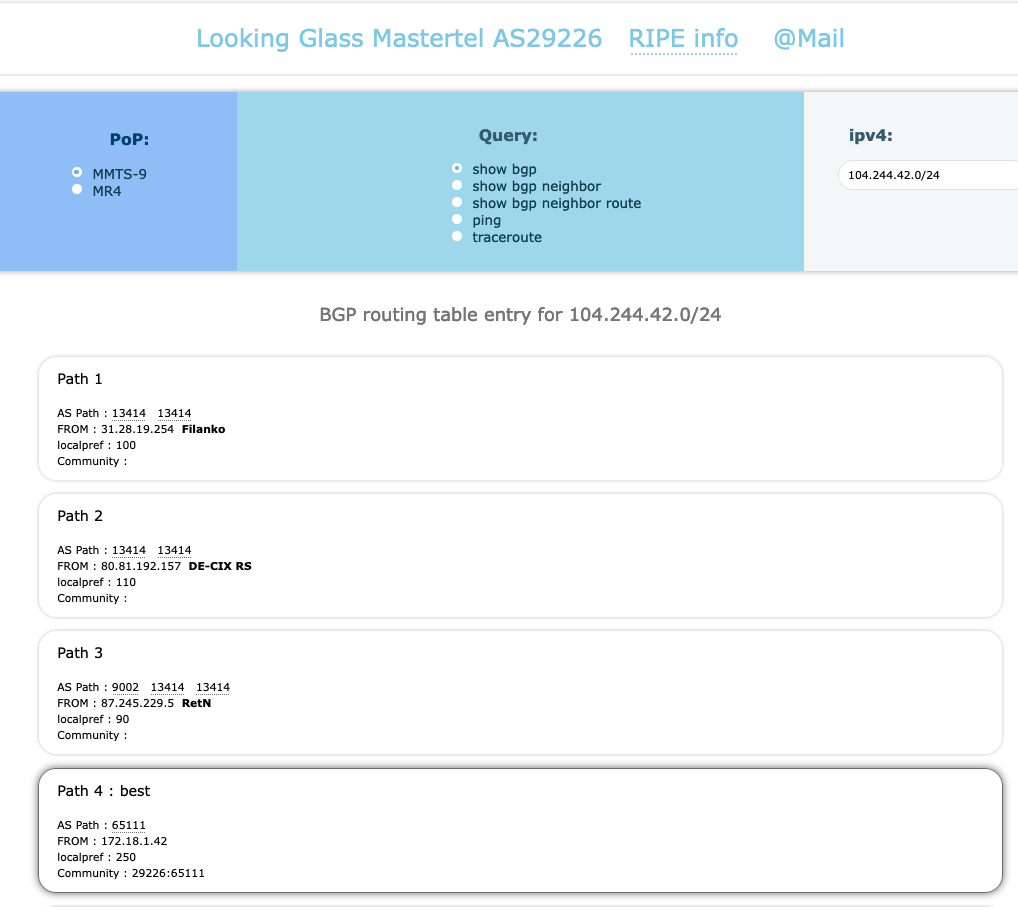Choose the 'show bgp neighbor' query radio
Viewport: 1018px width, 907px height.
pyautogui.click(x=457, y=186)
